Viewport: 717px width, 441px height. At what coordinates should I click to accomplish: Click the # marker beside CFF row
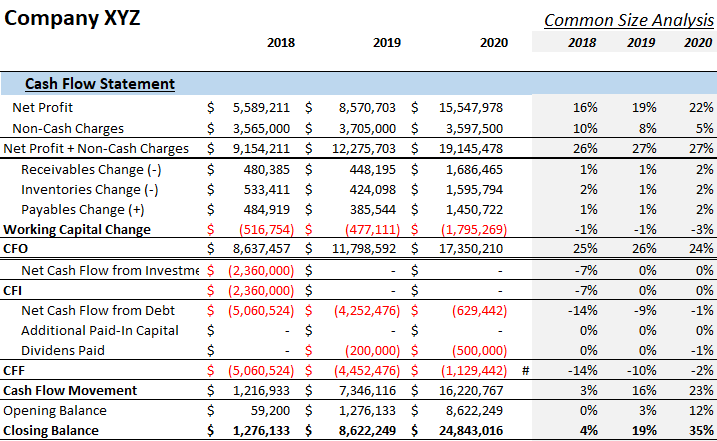tap(525, 371)
